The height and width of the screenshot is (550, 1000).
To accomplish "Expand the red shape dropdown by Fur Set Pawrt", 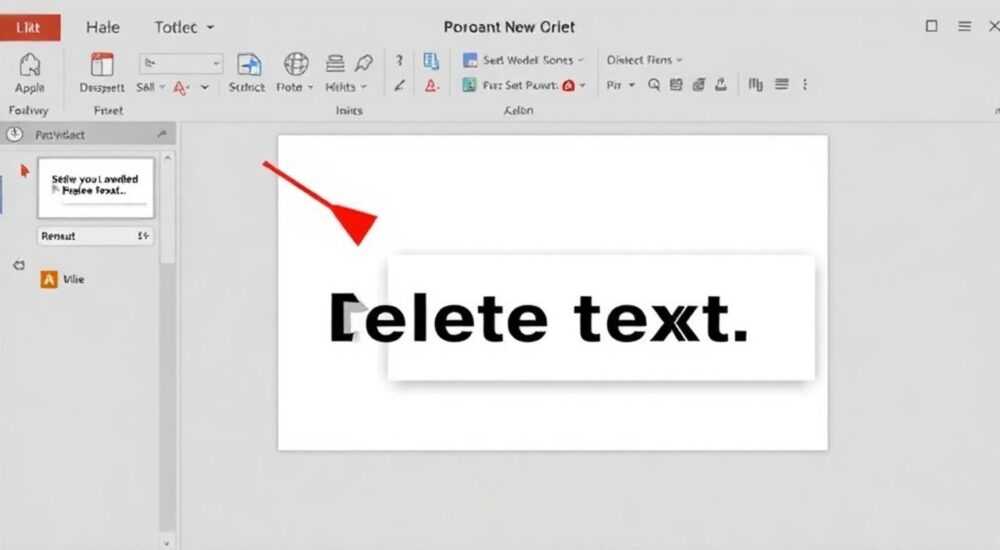I will 582,85.
